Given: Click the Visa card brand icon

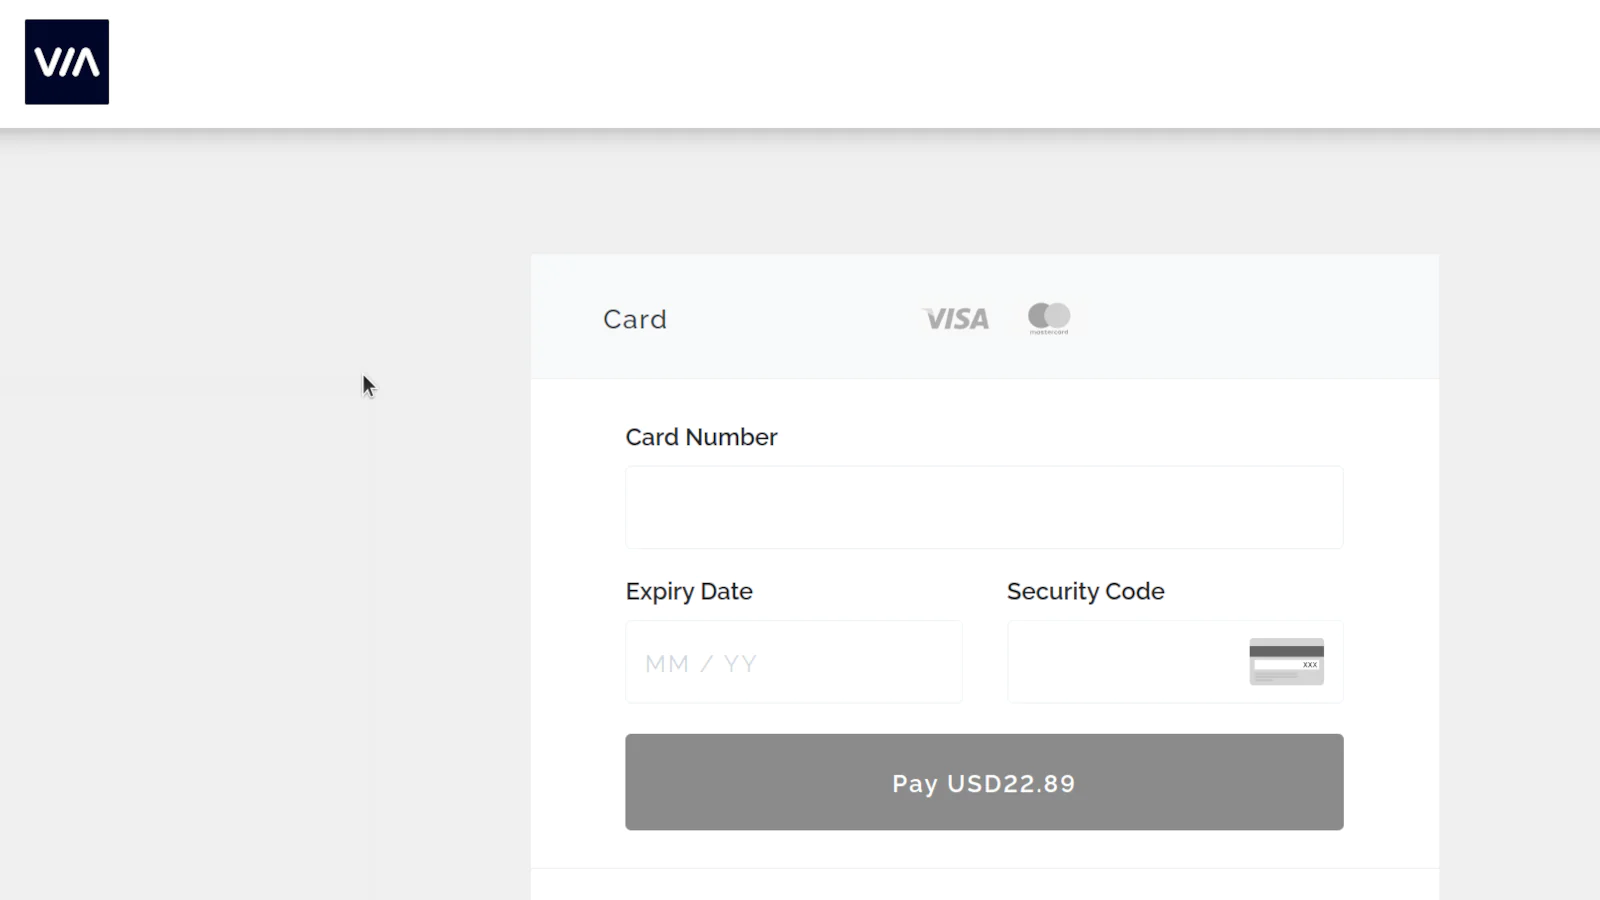Looking at the screenshot, I should (x=955, y=319).
